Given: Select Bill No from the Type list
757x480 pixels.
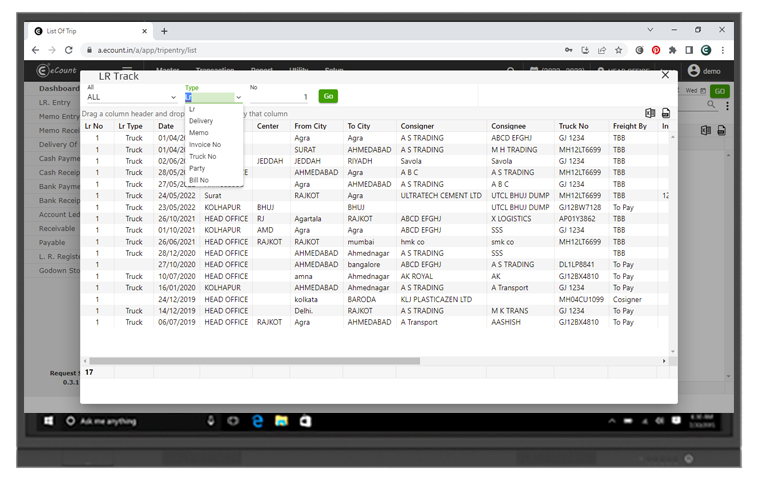Looking at the screenshot, I should 199,180.
